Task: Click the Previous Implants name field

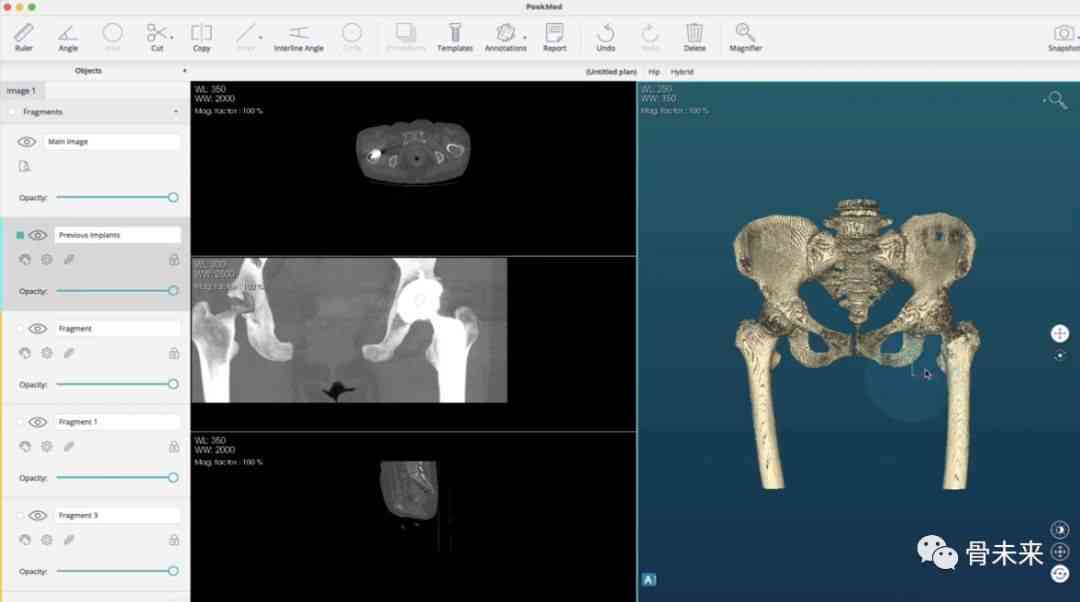Action: [x=117, y=236]
